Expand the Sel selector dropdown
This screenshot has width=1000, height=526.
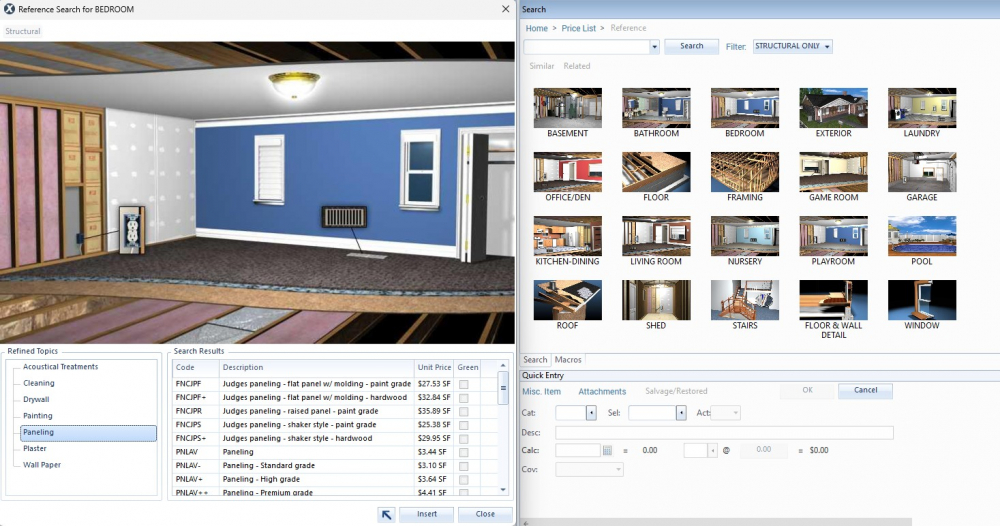681,413
